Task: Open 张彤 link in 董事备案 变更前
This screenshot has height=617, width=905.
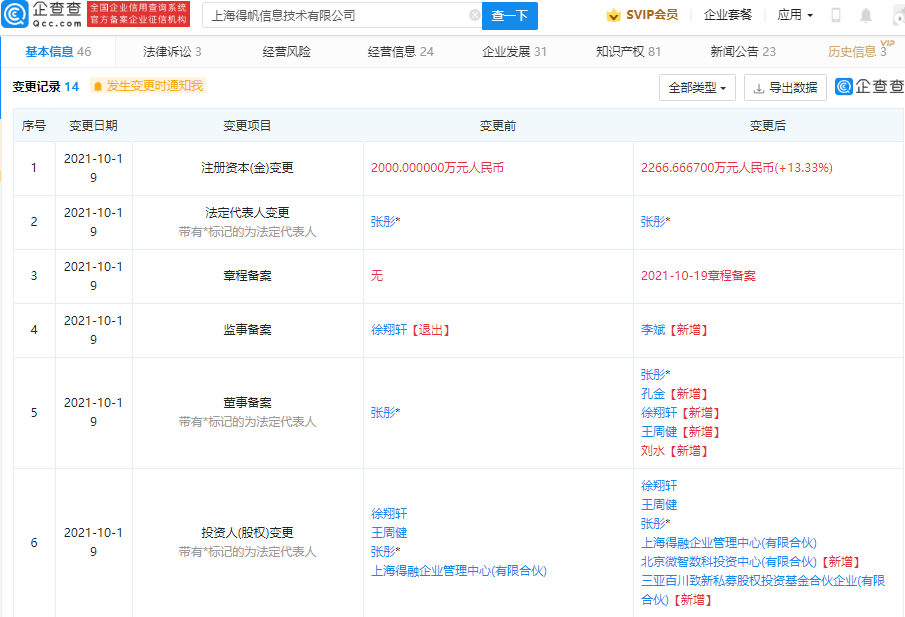Action: pos(385,413)
